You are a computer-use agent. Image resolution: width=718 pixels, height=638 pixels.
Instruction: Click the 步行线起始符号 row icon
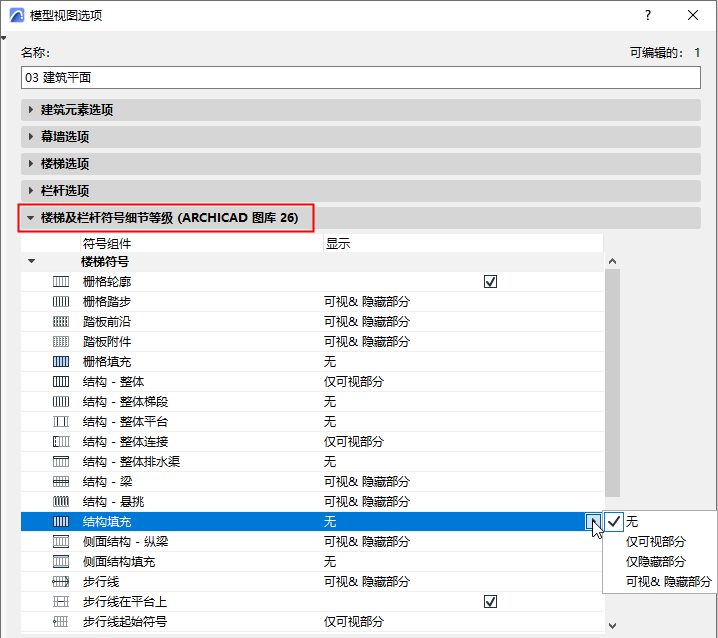(x=61, y=622)
